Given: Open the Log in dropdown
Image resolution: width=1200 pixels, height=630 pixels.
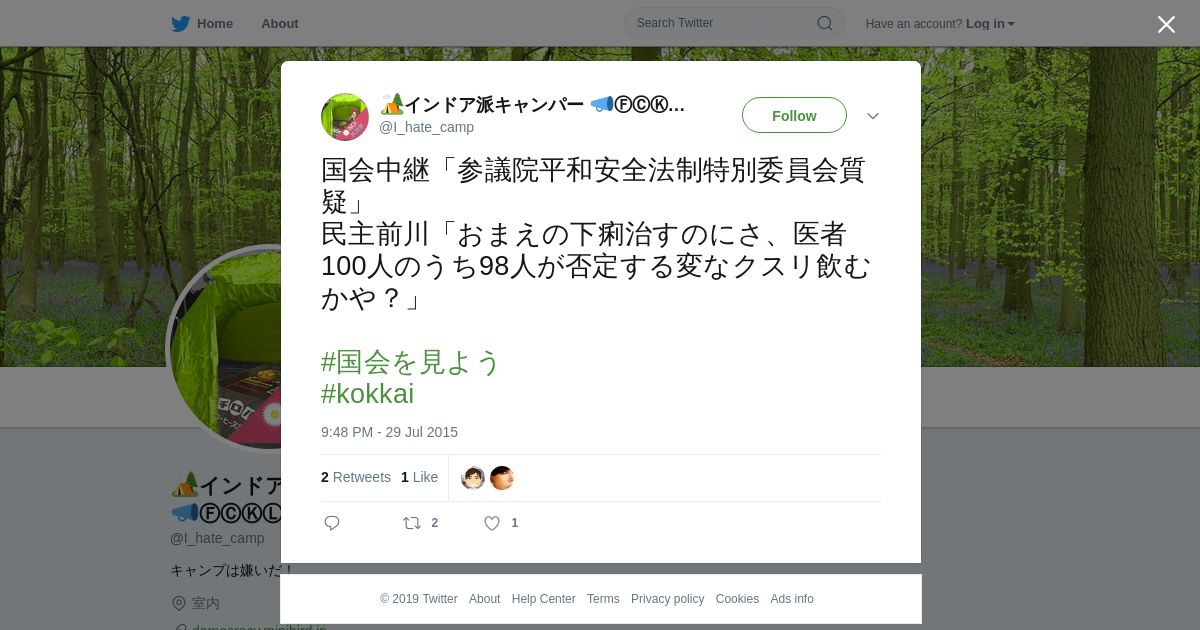Looking at the screenshot, I should tap(990, 24).
